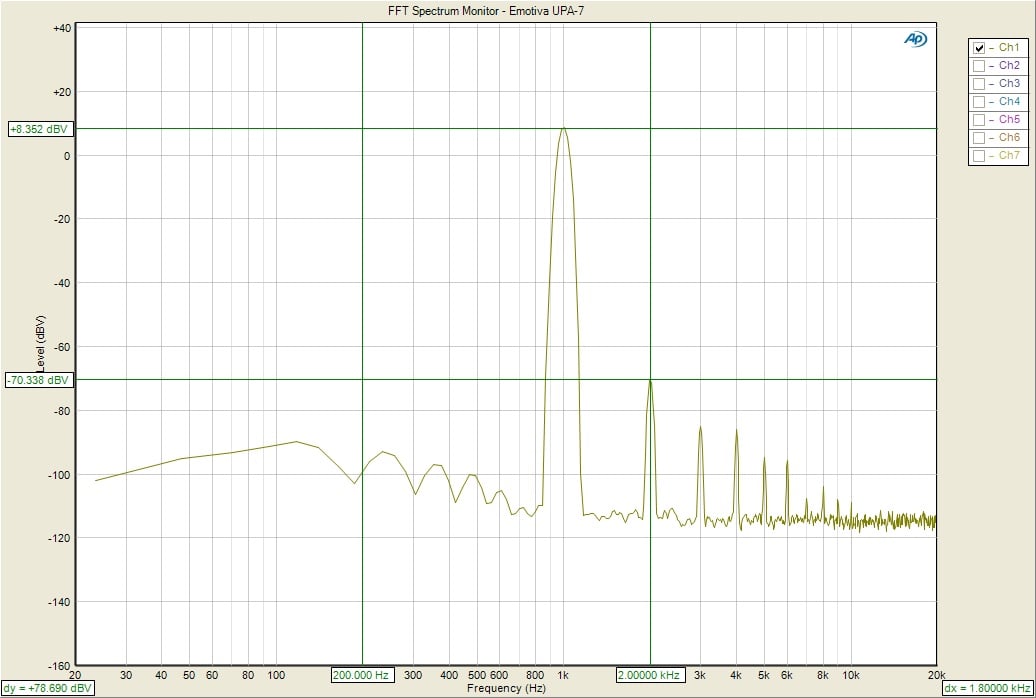Show the Ch3 channel trace
Image resolution: width=1036 pixels, height=698 pixels.
click(979, 84)
